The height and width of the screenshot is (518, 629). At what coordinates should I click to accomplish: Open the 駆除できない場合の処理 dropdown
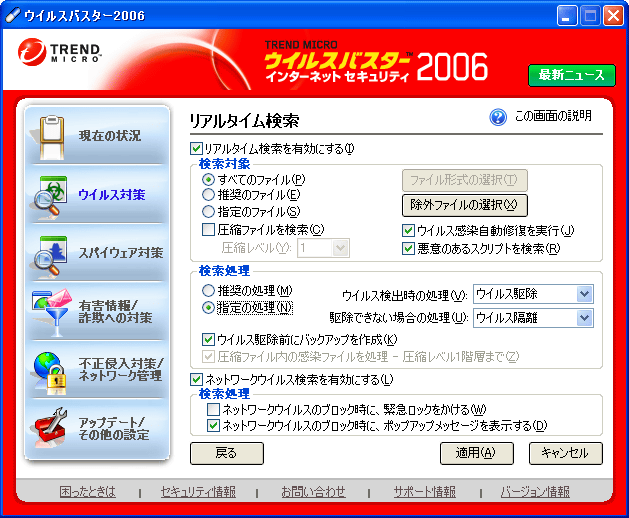click(533, 318)
